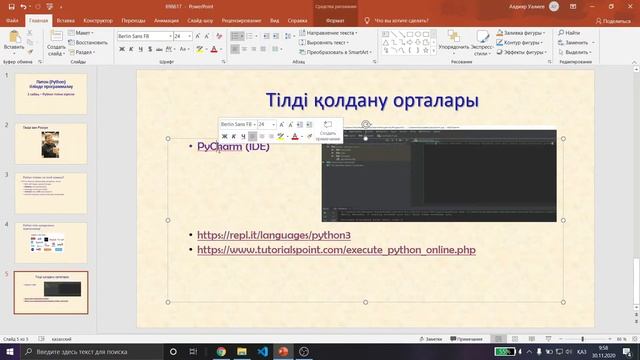640x360 pixels.
Task: Open Chrome from the taskbar
Action: (221, 351)
